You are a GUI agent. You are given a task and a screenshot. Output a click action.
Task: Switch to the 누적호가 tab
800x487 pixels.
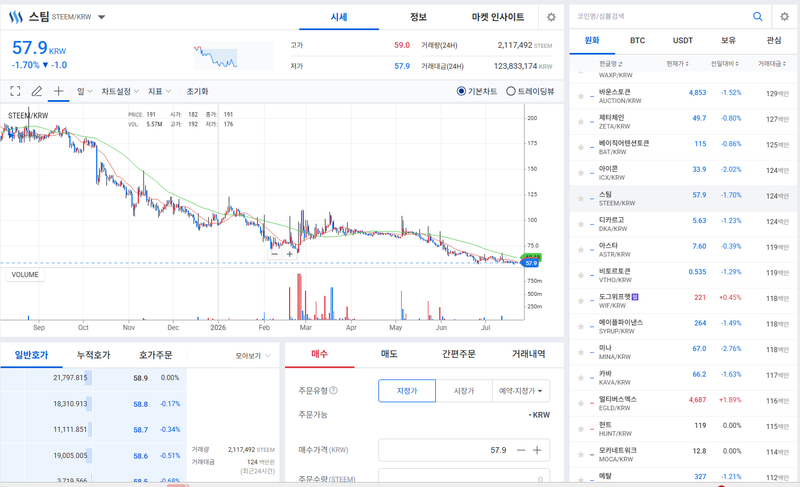(x=93, y=355)
